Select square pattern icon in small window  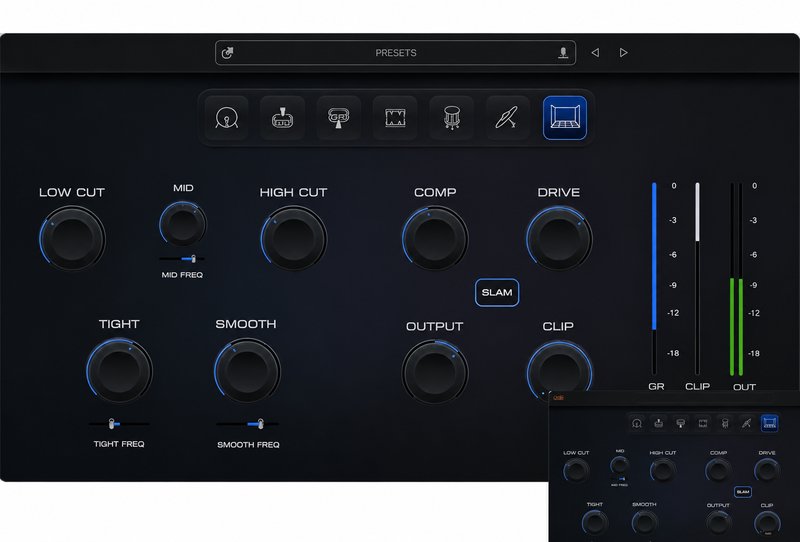click(x=703, y=423)
